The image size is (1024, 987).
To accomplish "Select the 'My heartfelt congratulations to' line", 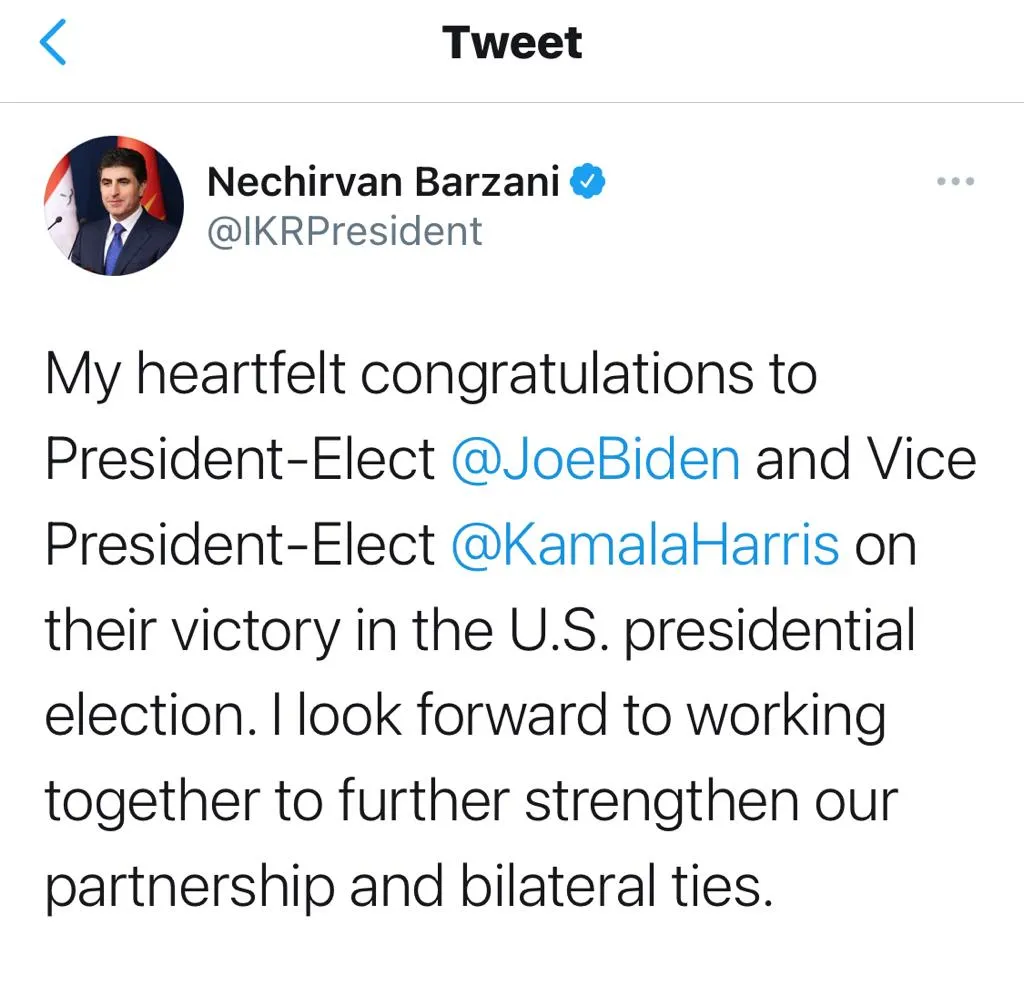I will coord(431,375).
